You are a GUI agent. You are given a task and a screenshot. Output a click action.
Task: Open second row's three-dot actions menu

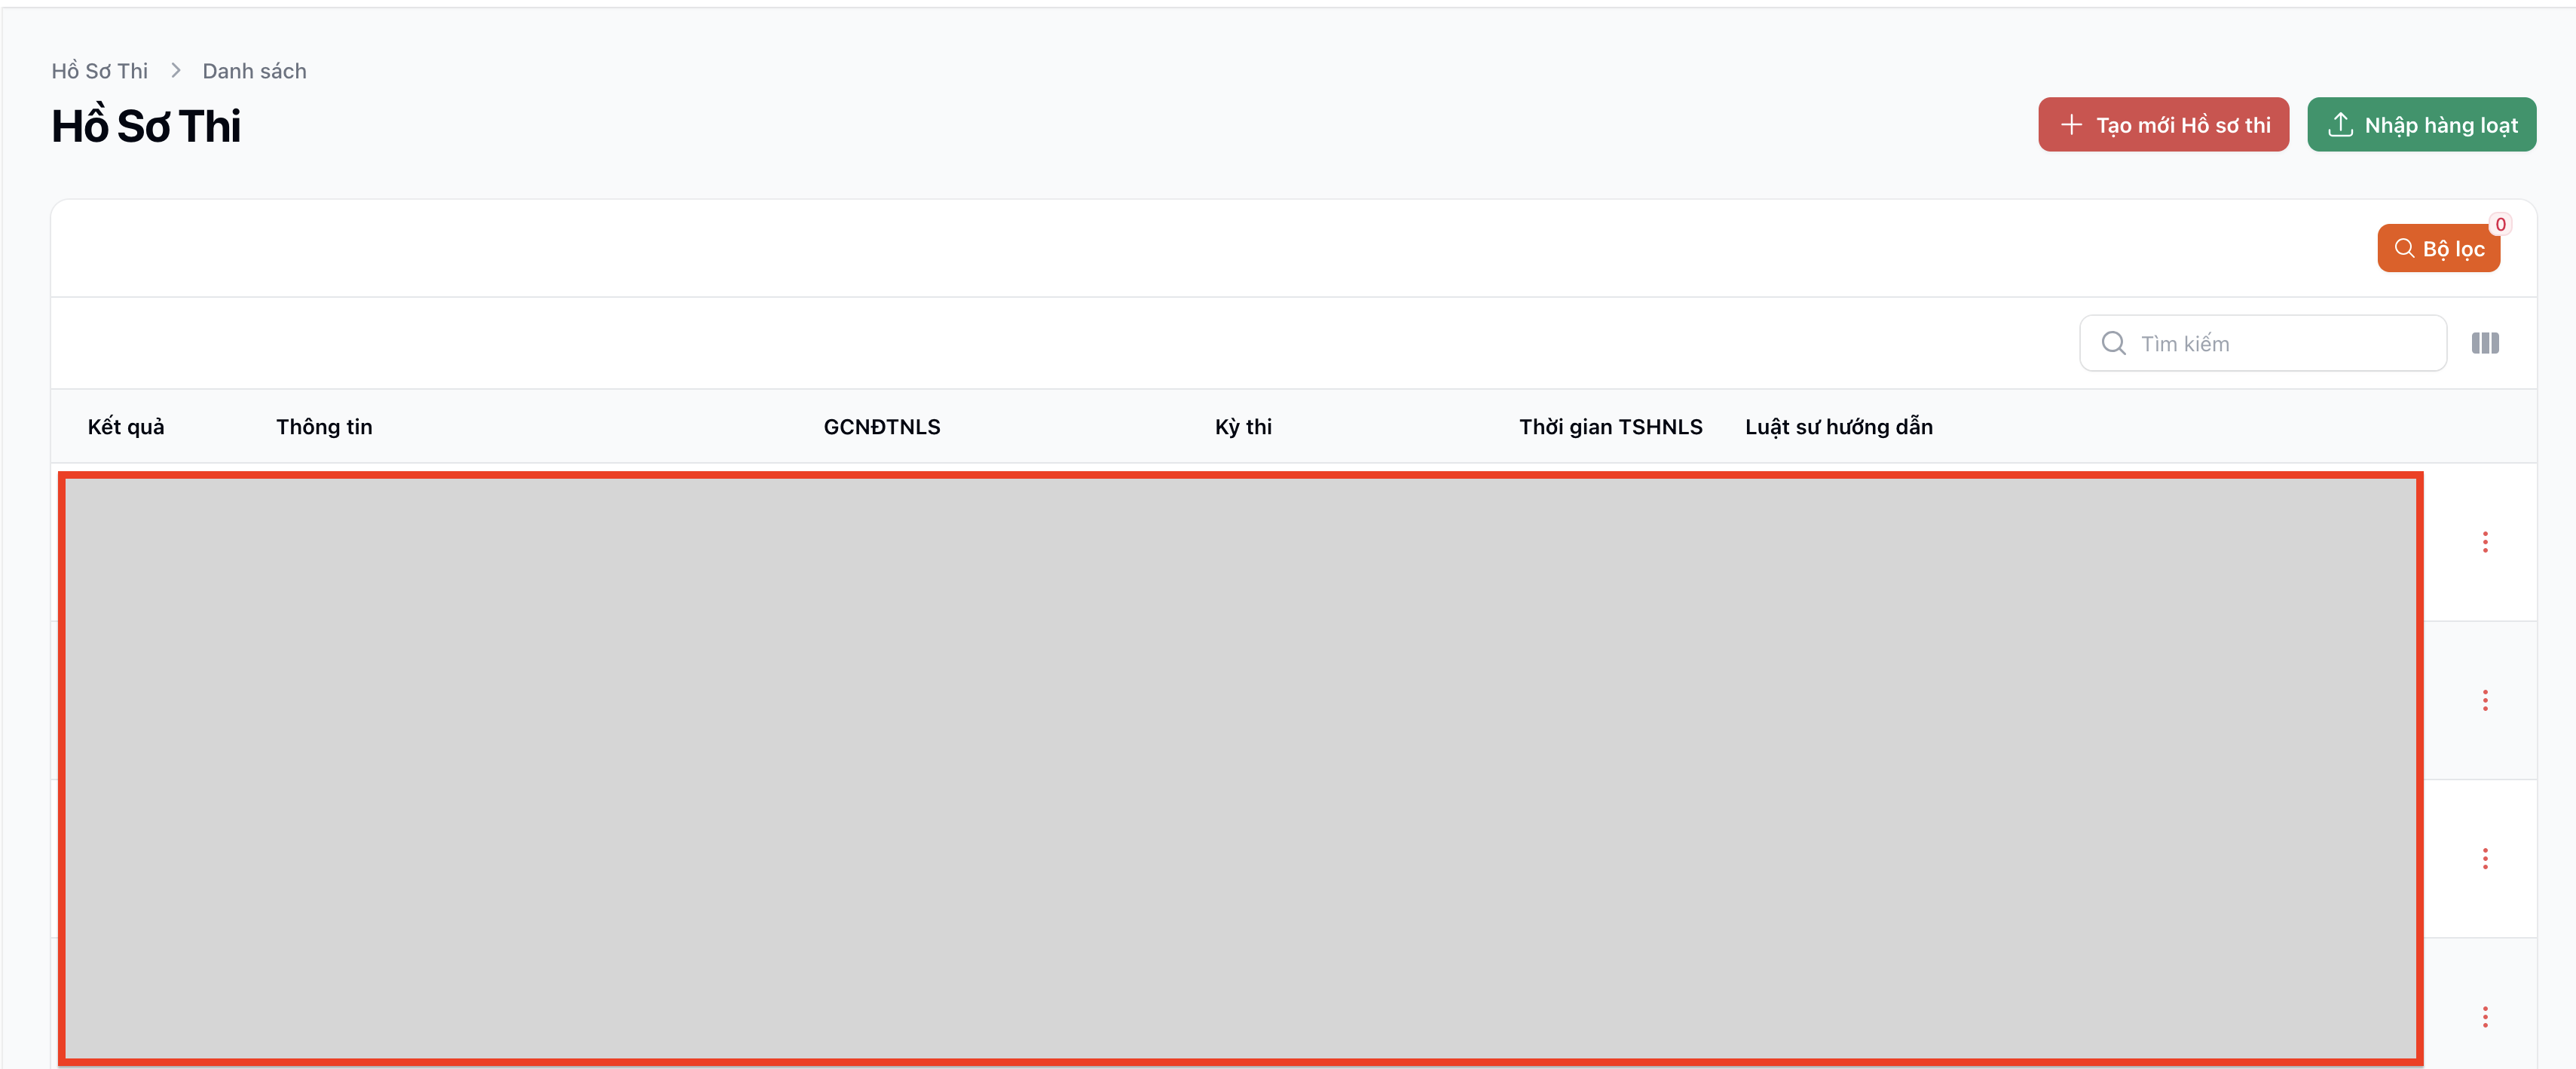click(x=2484, y=700)
